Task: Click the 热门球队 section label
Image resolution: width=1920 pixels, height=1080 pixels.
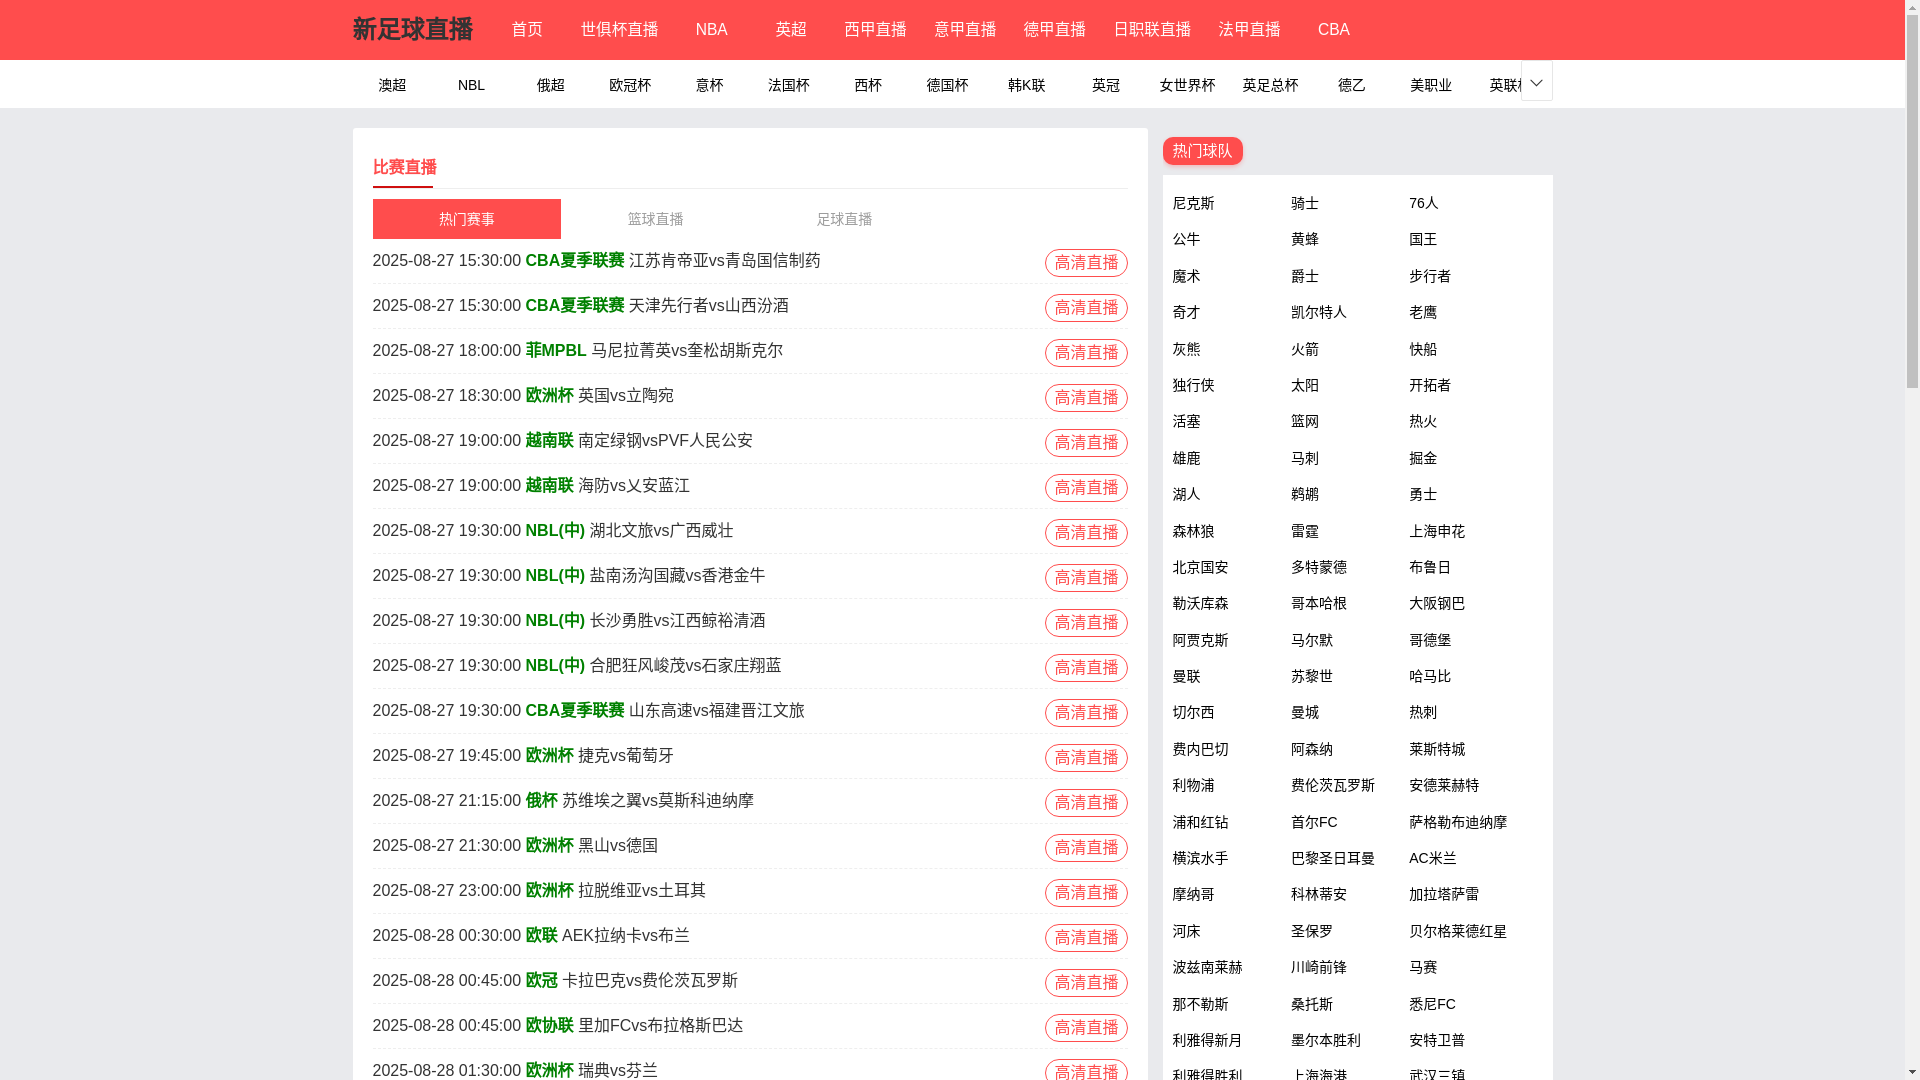Action: coord(1202,151)
